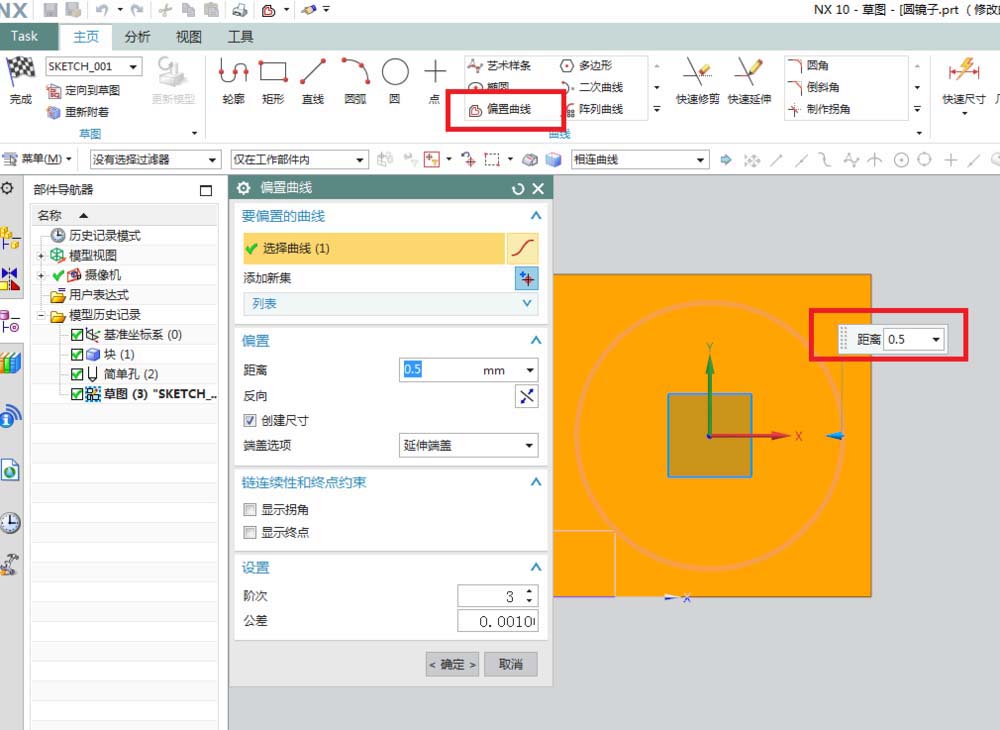Select the Make Corner (制作拐角) tool

pos(819,109)
